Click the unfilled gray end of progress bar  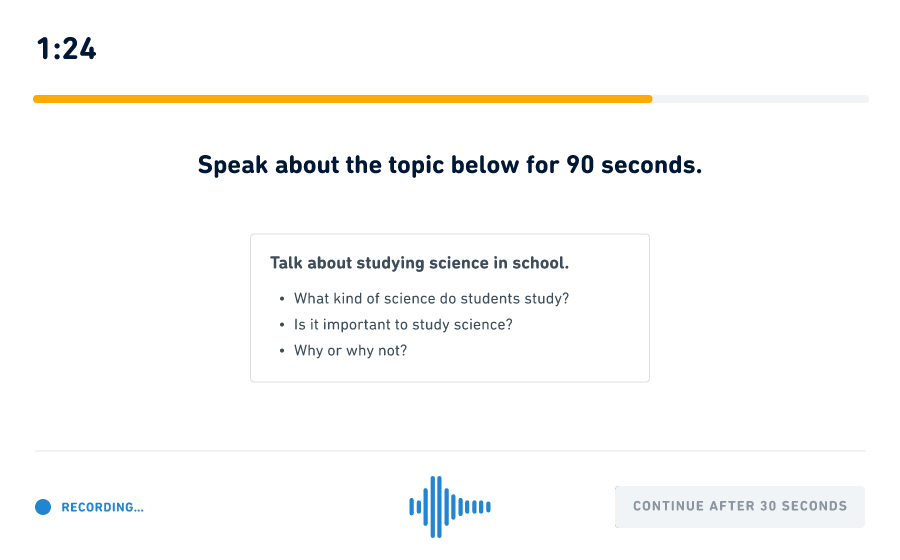point(761,99)
